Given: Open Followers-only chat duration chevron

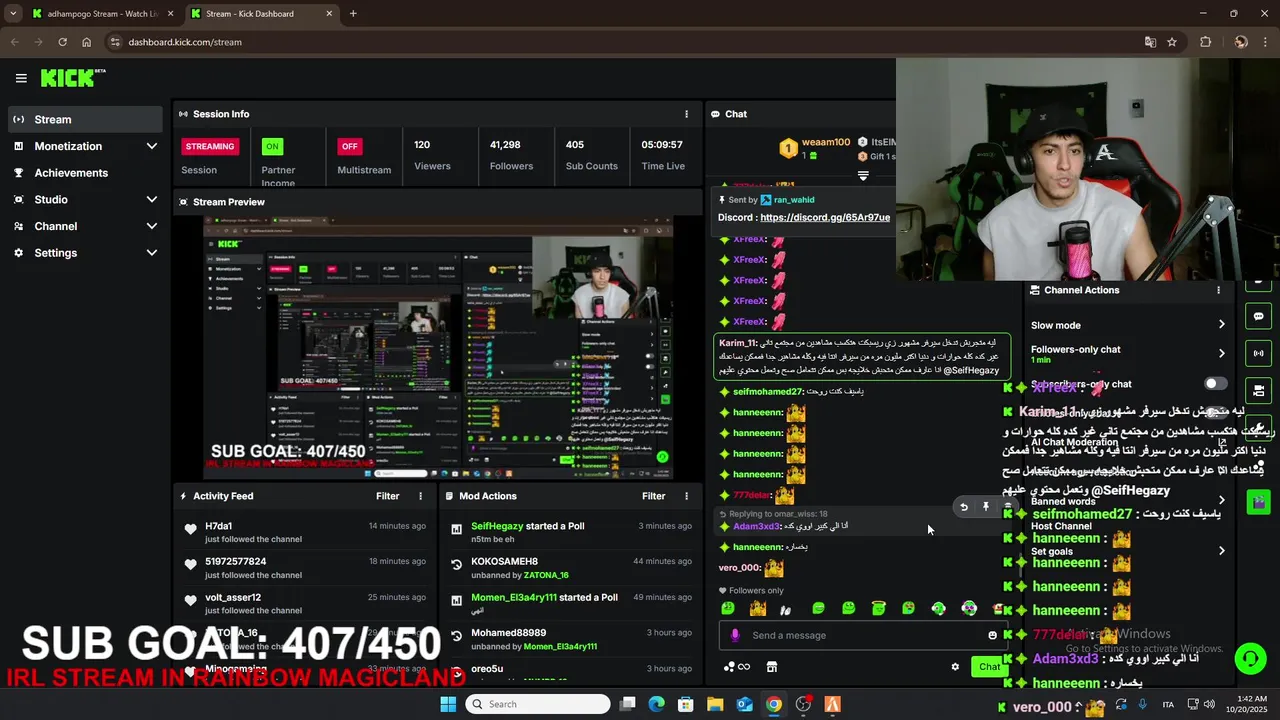Looking at the screenshot, I should coord(1221,353).
